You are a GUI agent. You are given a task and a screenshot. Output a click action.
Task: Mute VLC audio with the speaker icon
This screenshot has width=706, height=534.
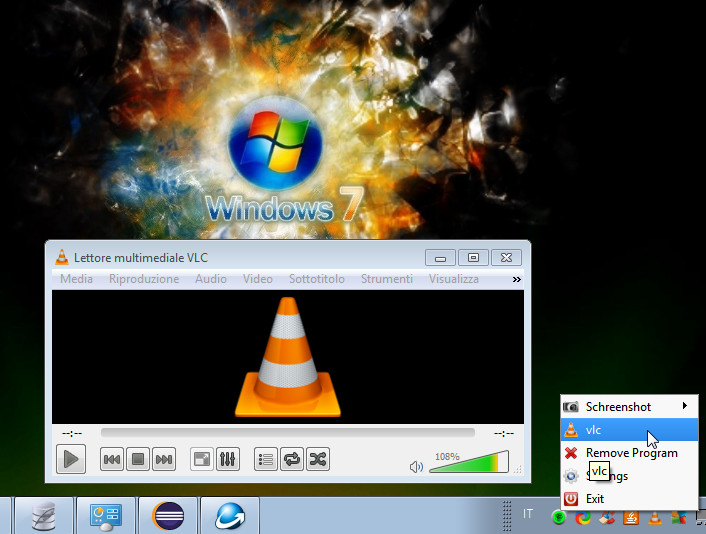(416, 467)
